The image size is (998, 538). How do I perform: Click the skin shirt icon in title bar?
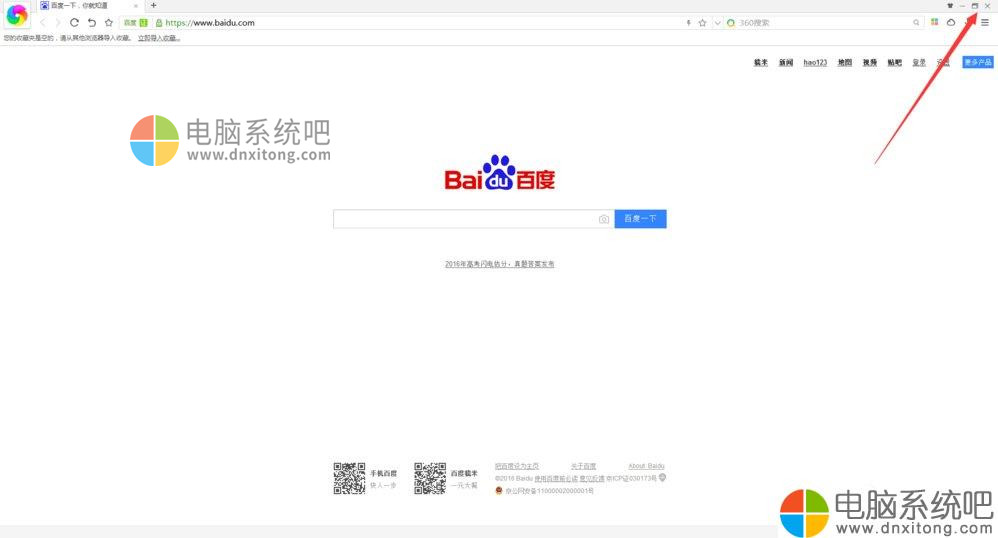click(950, 6)
